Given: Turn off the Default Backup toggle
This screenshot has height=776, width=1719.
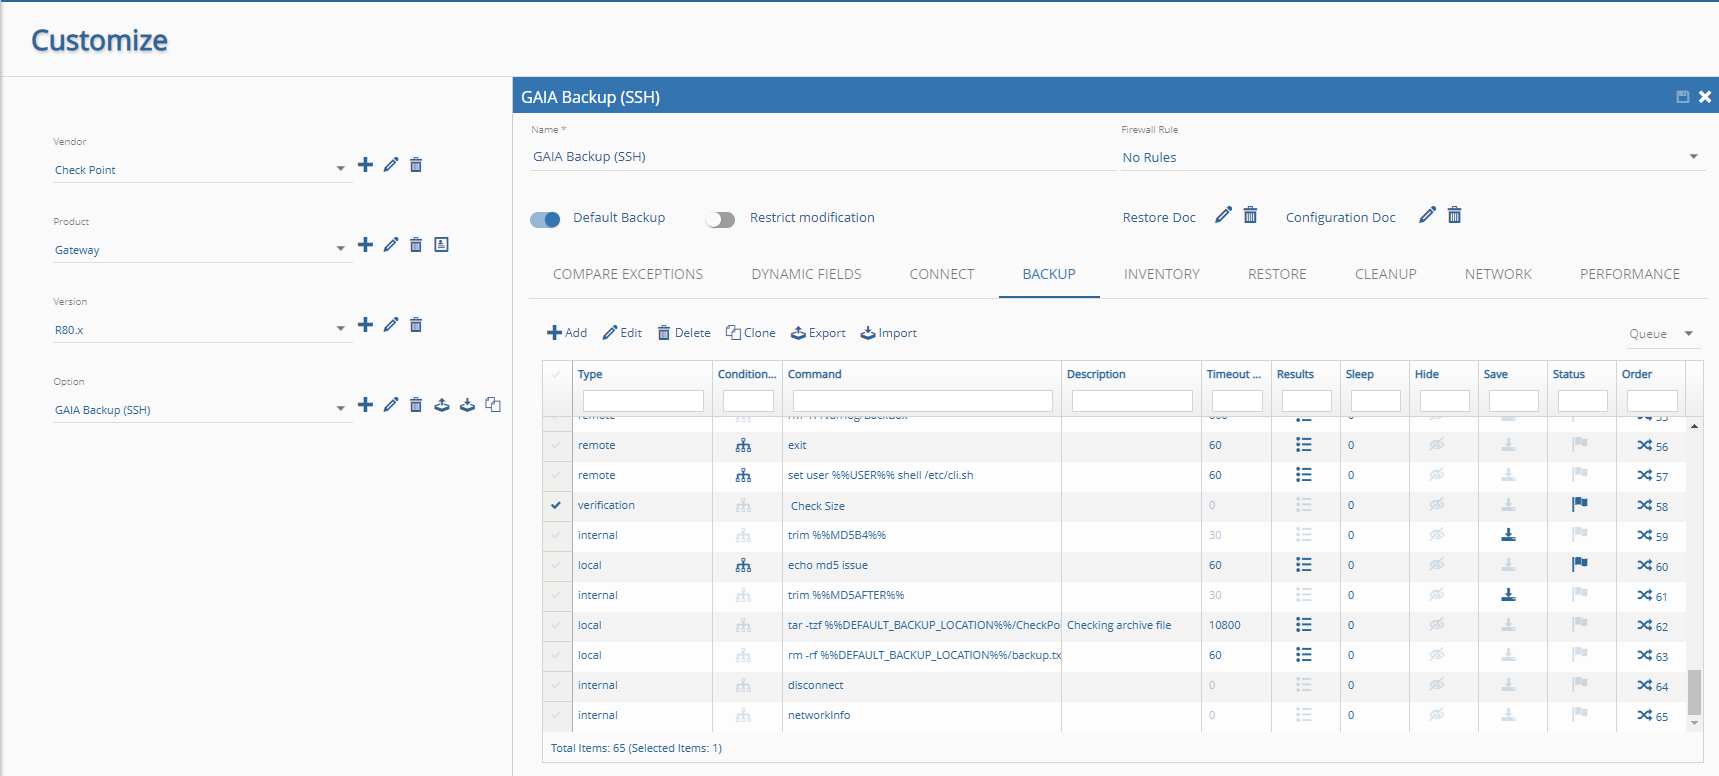Looking at the screenshot, I should (x=545, y=219).
